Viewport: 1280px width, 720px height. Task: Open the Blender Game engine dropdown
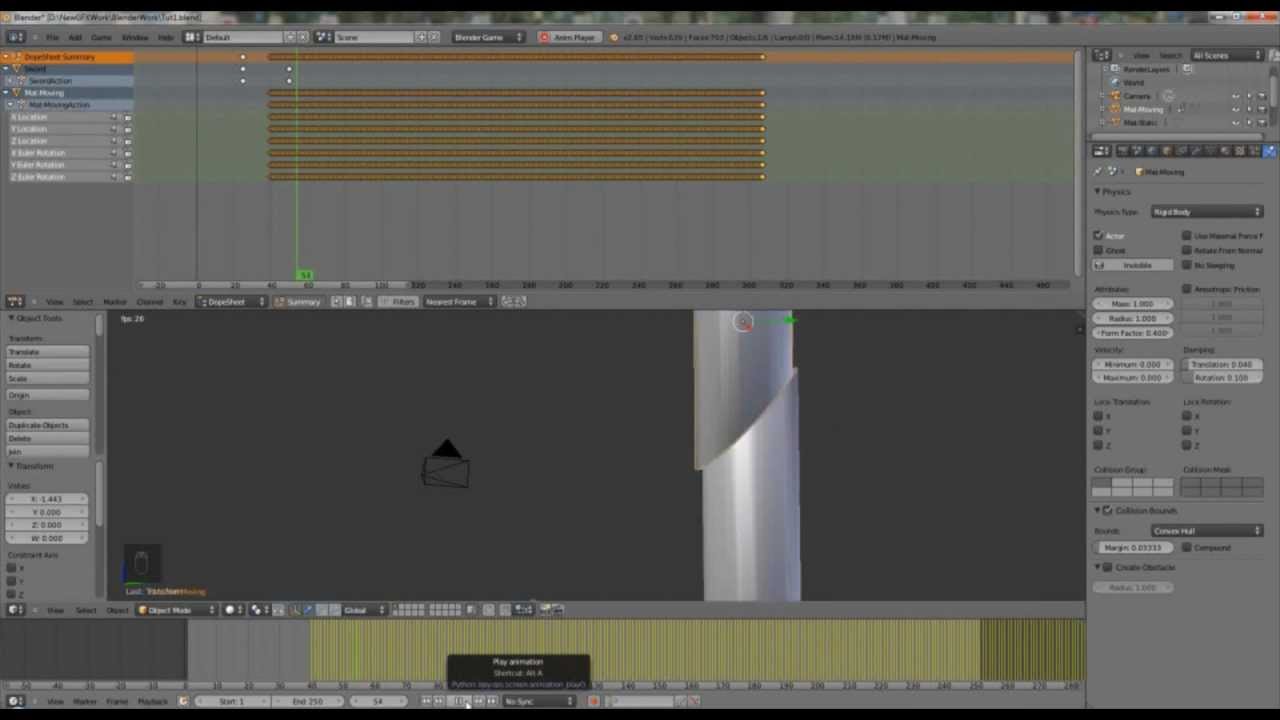point(489,37)
